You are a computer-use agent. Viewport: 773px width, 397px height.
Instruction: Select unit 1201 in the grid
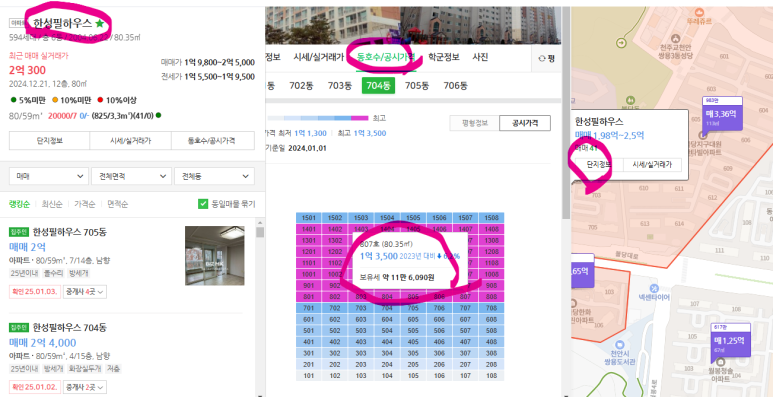[x=309, y=252]
